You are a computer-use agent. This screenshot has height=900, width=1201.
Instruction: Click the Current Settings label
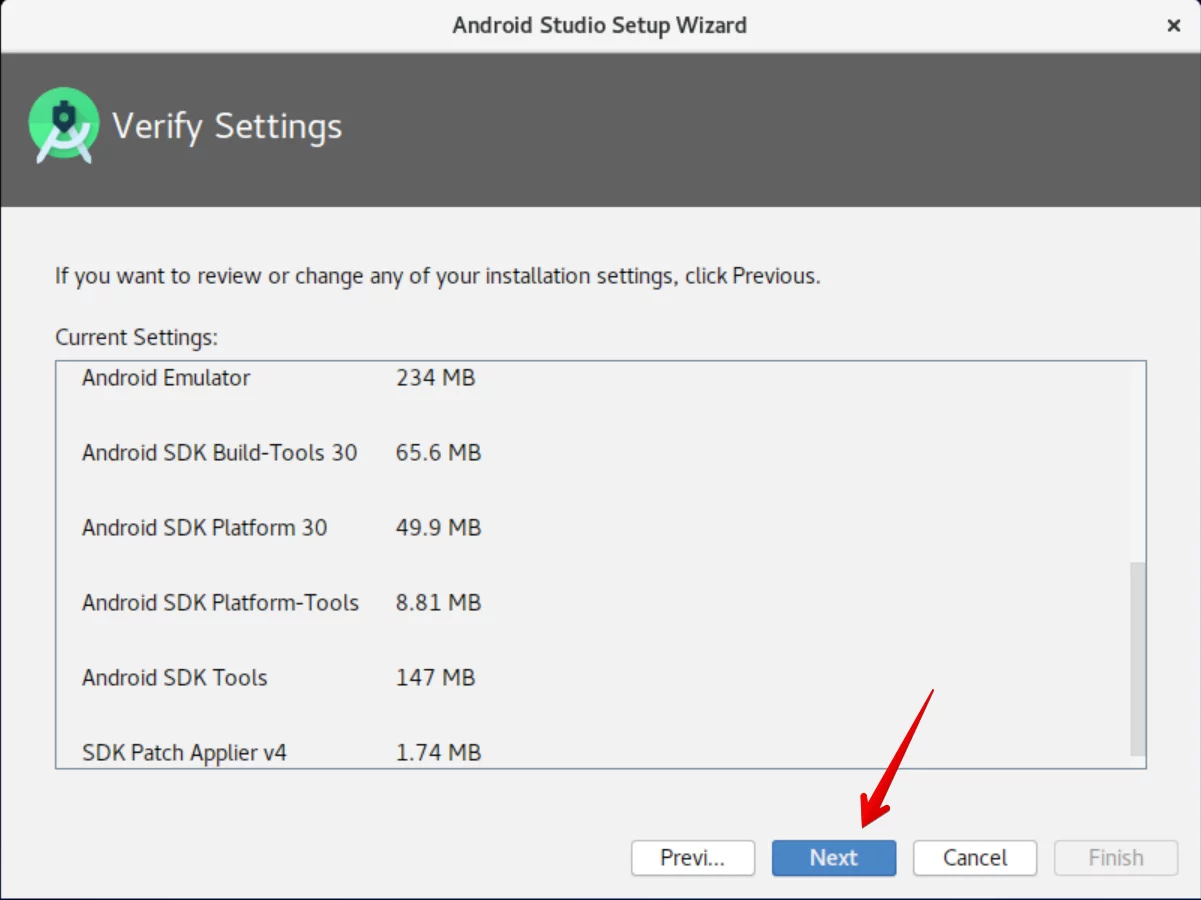(136, 338)
